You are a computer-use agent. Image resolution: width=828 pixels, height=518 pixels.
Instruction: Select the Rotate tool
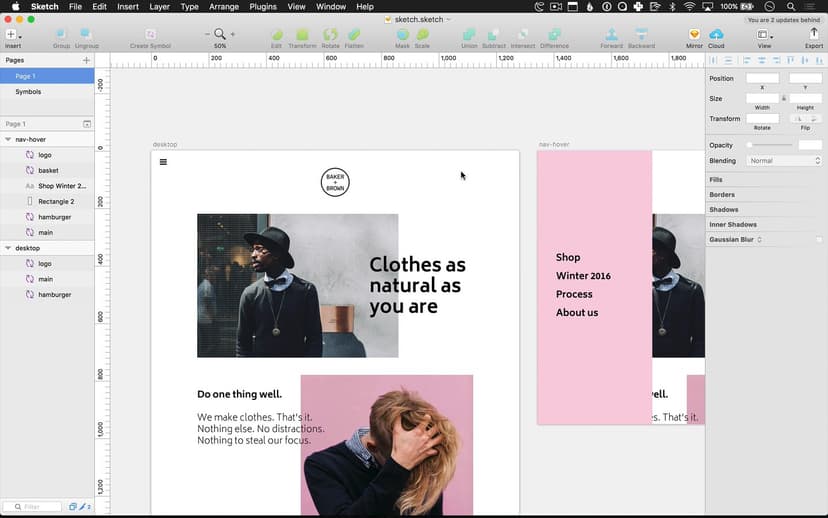(x=330, y=36)
